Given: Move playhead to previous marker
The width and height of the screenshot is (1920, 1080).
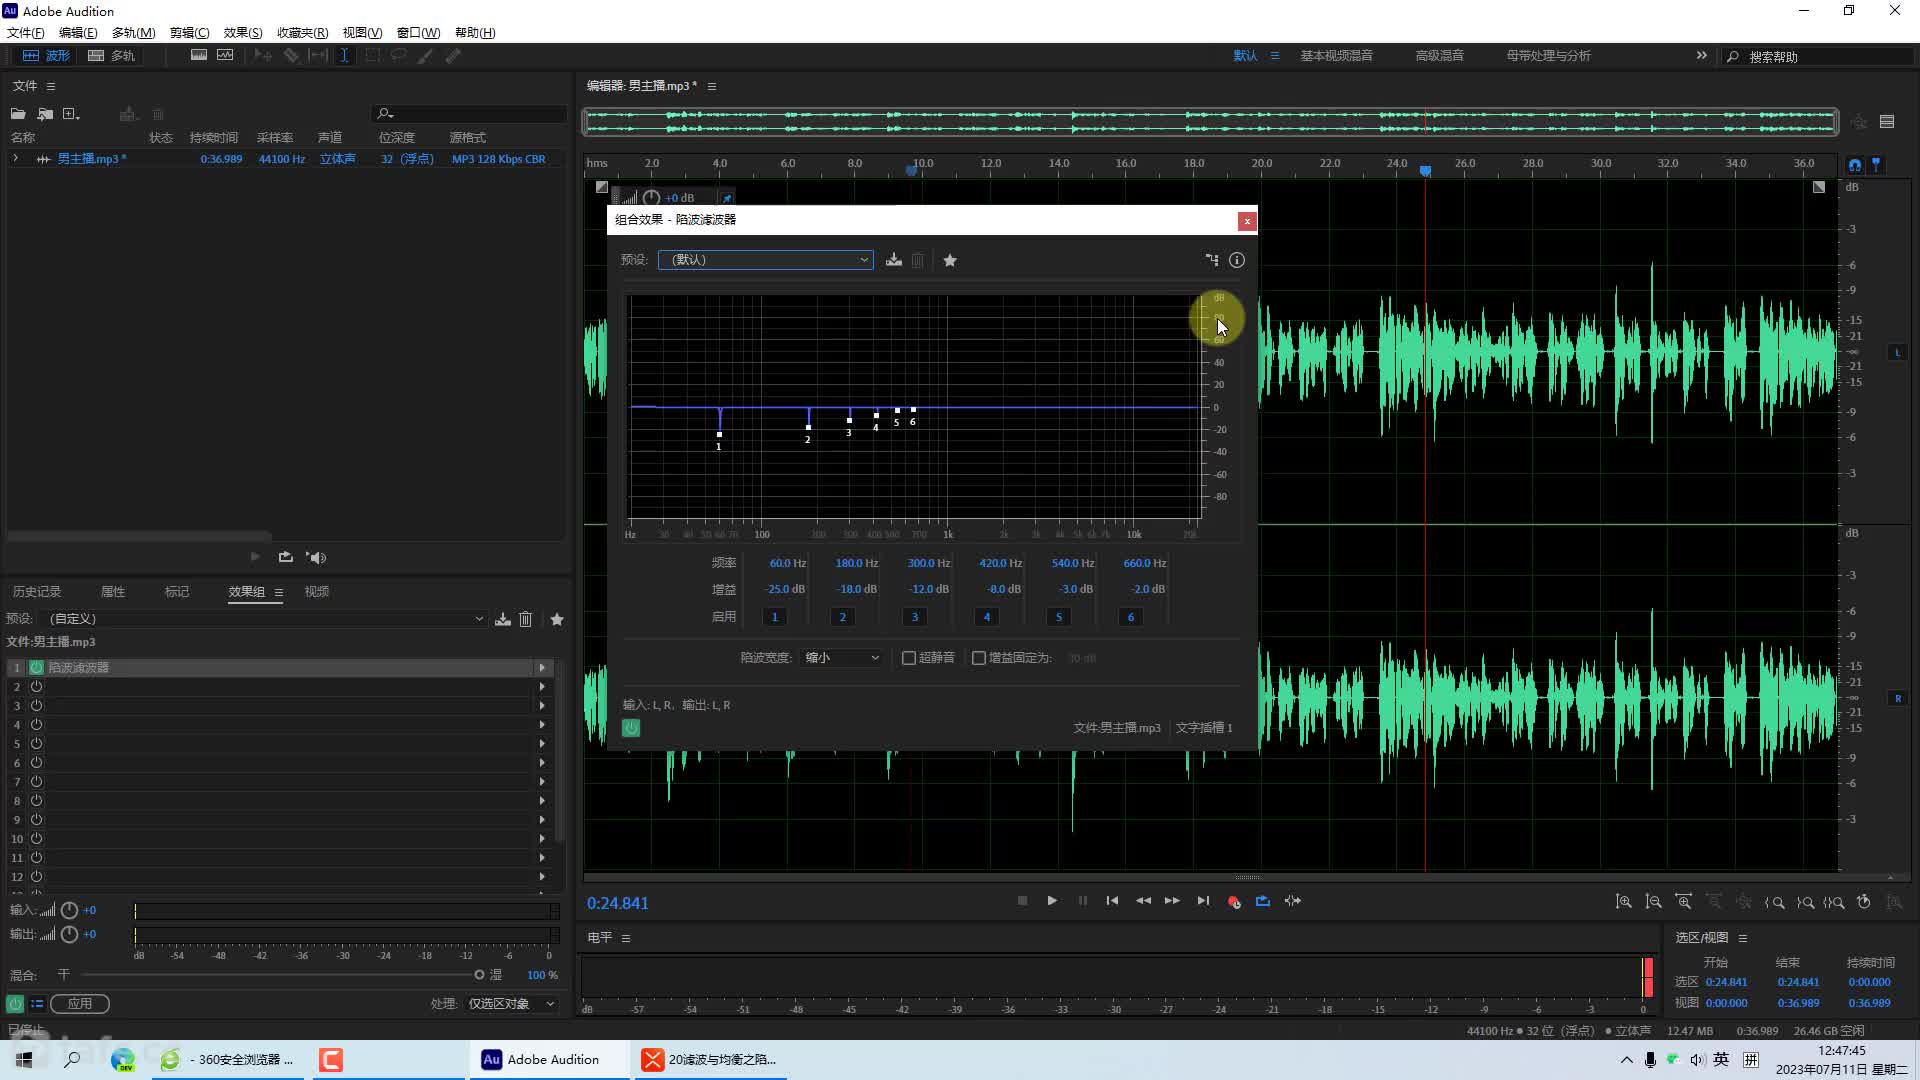Looking at the screenshot, I should point(1112,901).
